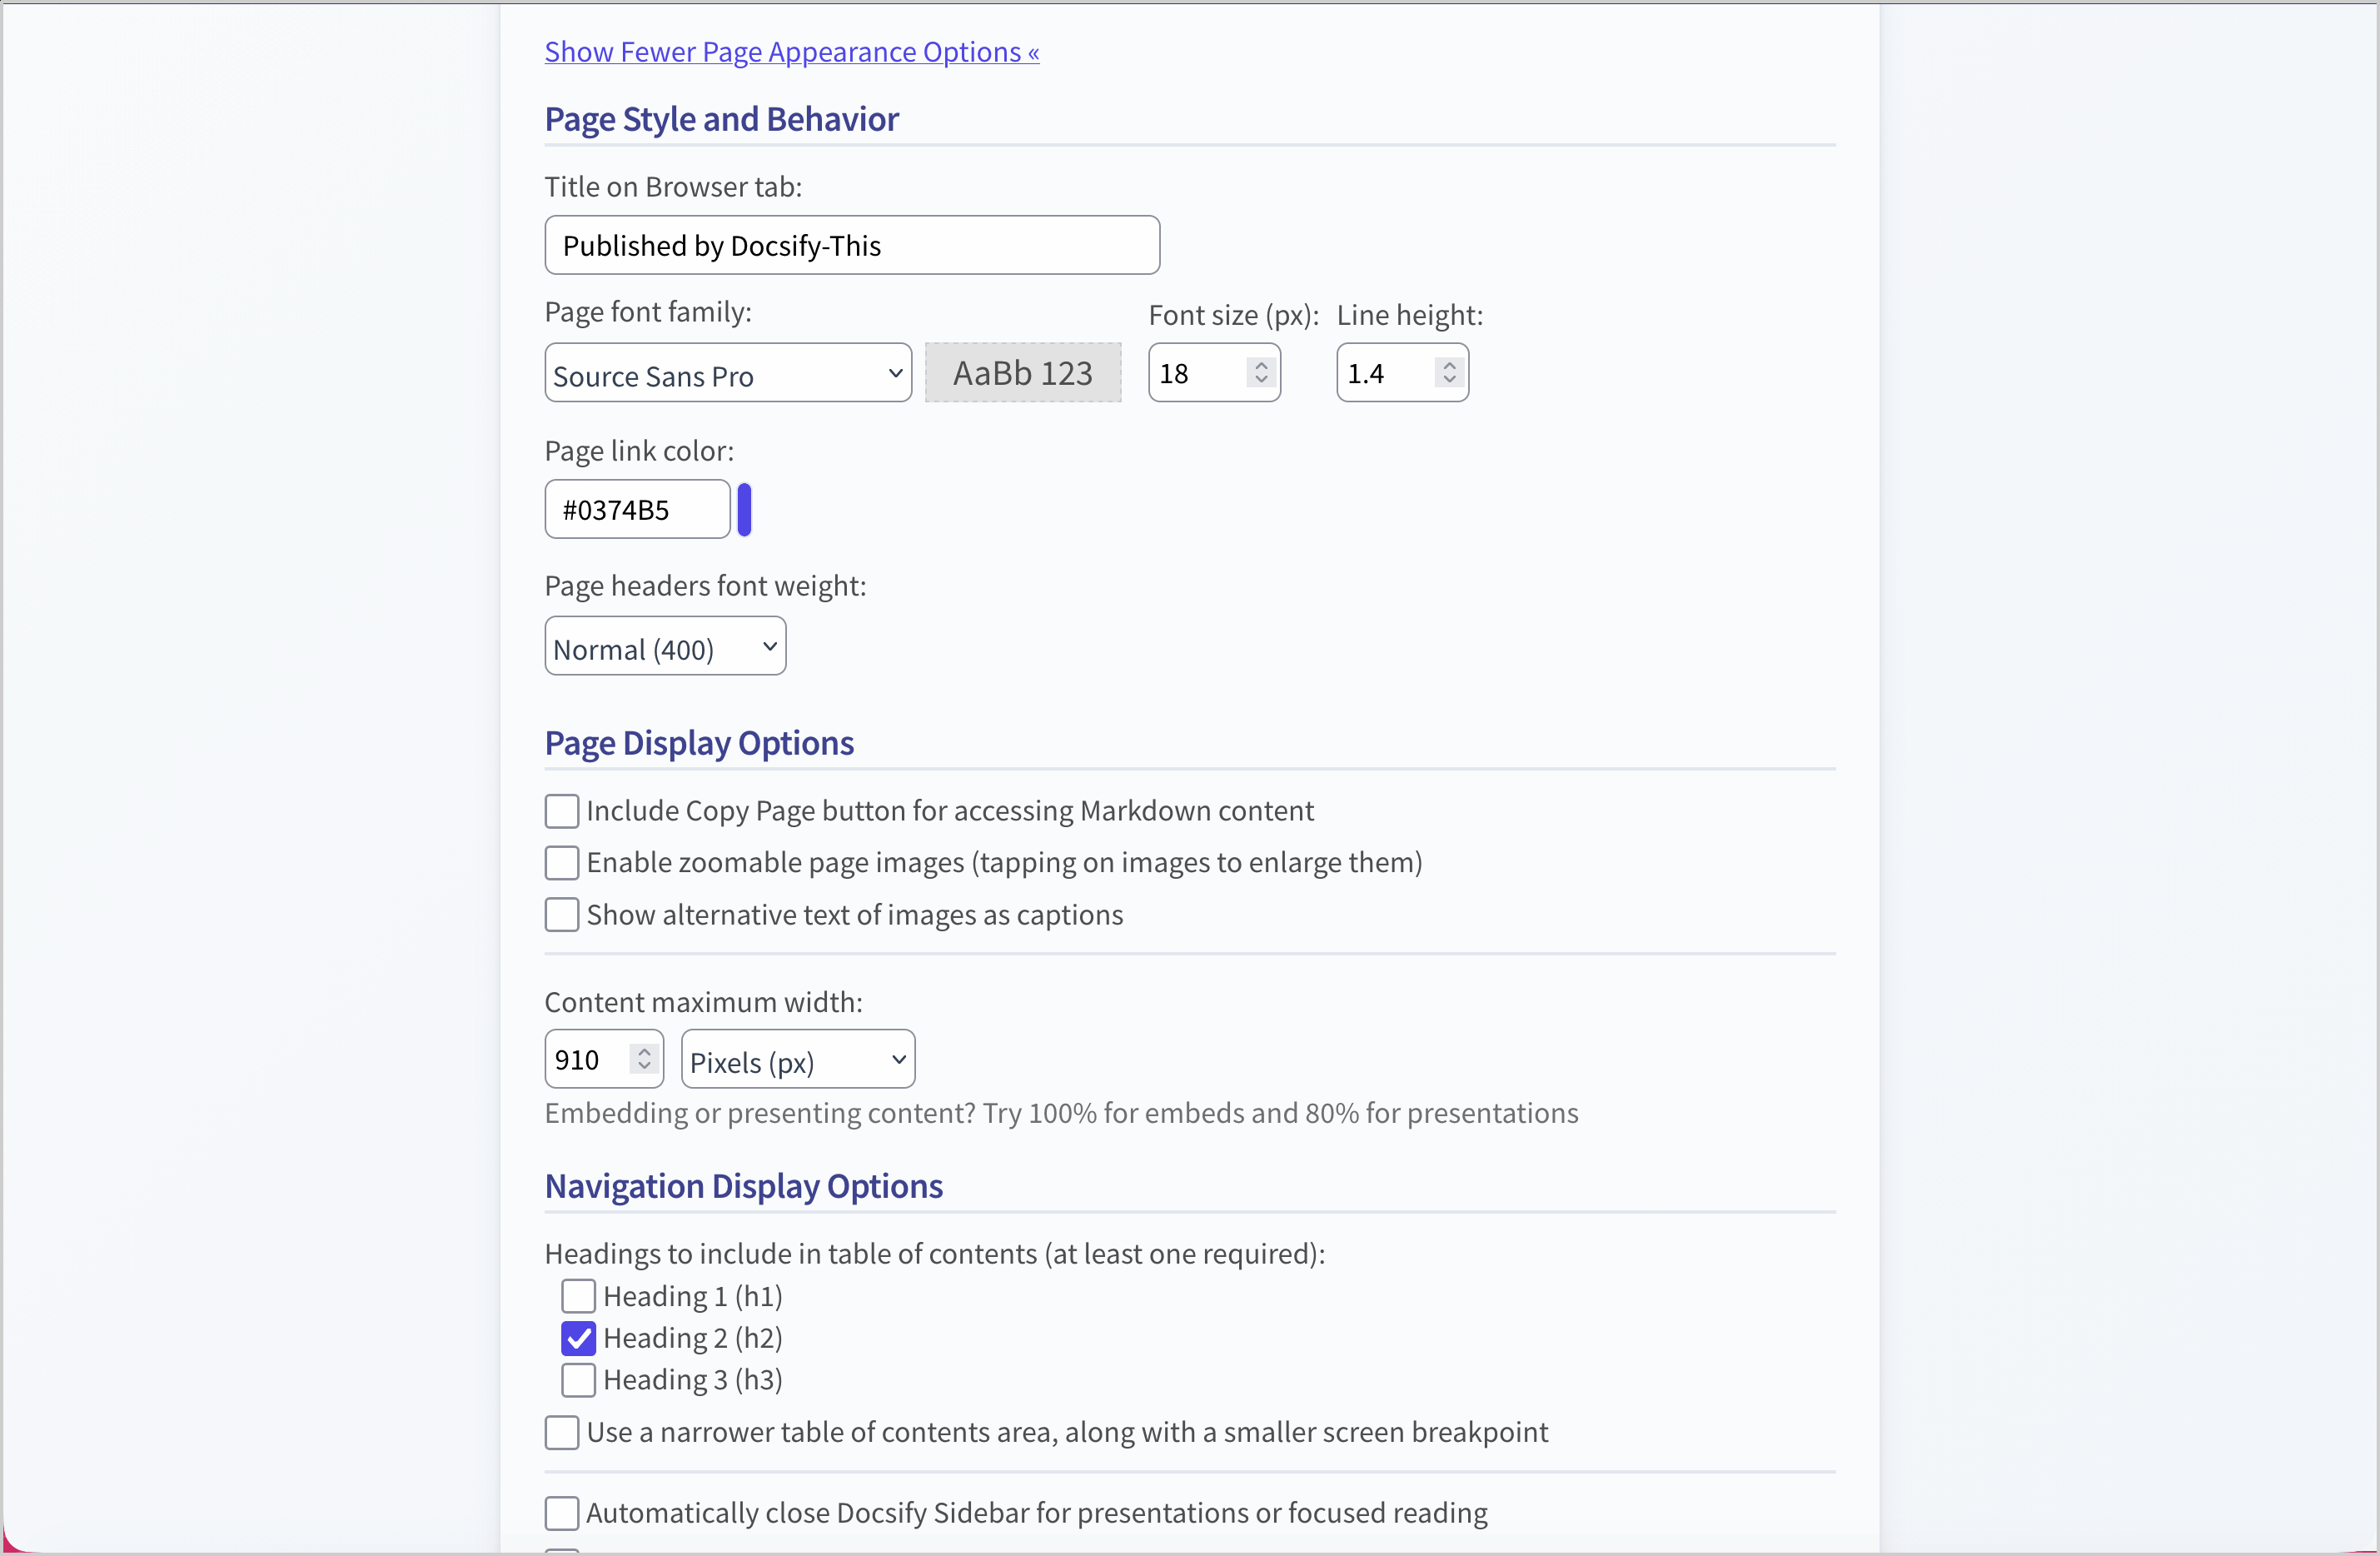The image size is (2380, 1556).
Task: Click the AaBb 123 font preview box
Action: point(1023,372)
